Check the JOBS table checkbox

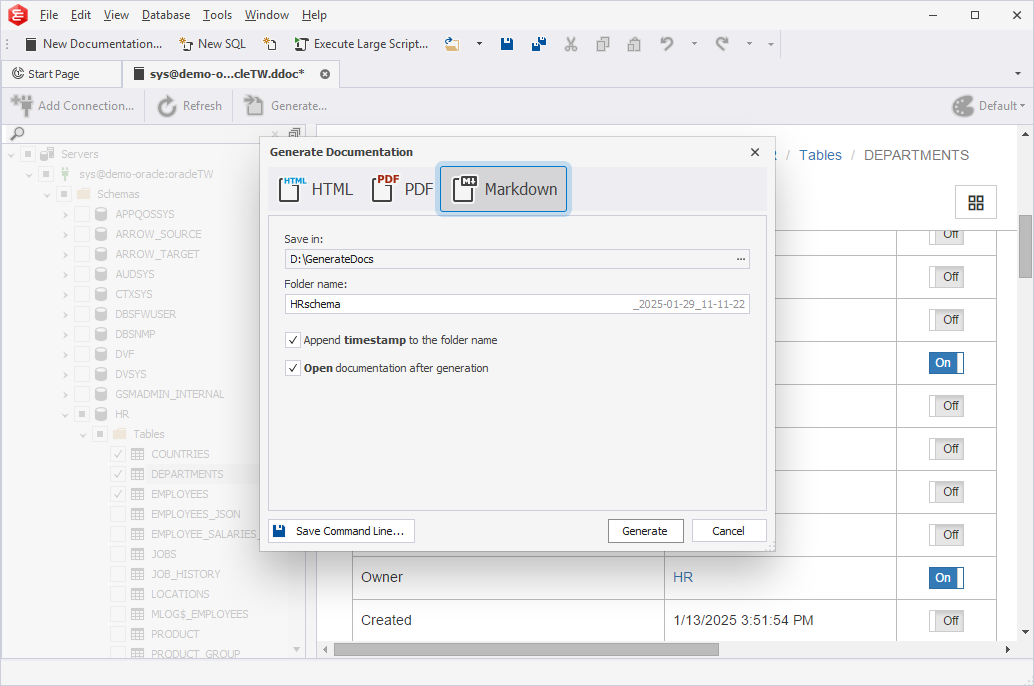point(118,554)
